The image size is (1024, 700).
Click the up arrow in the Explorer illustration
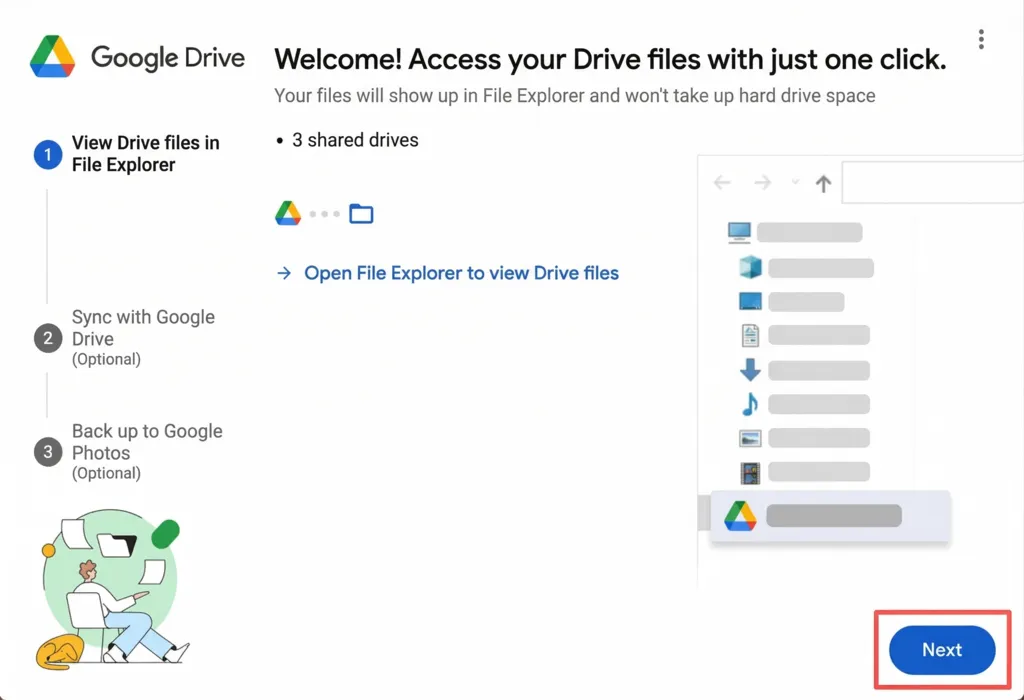click(823, 184)
